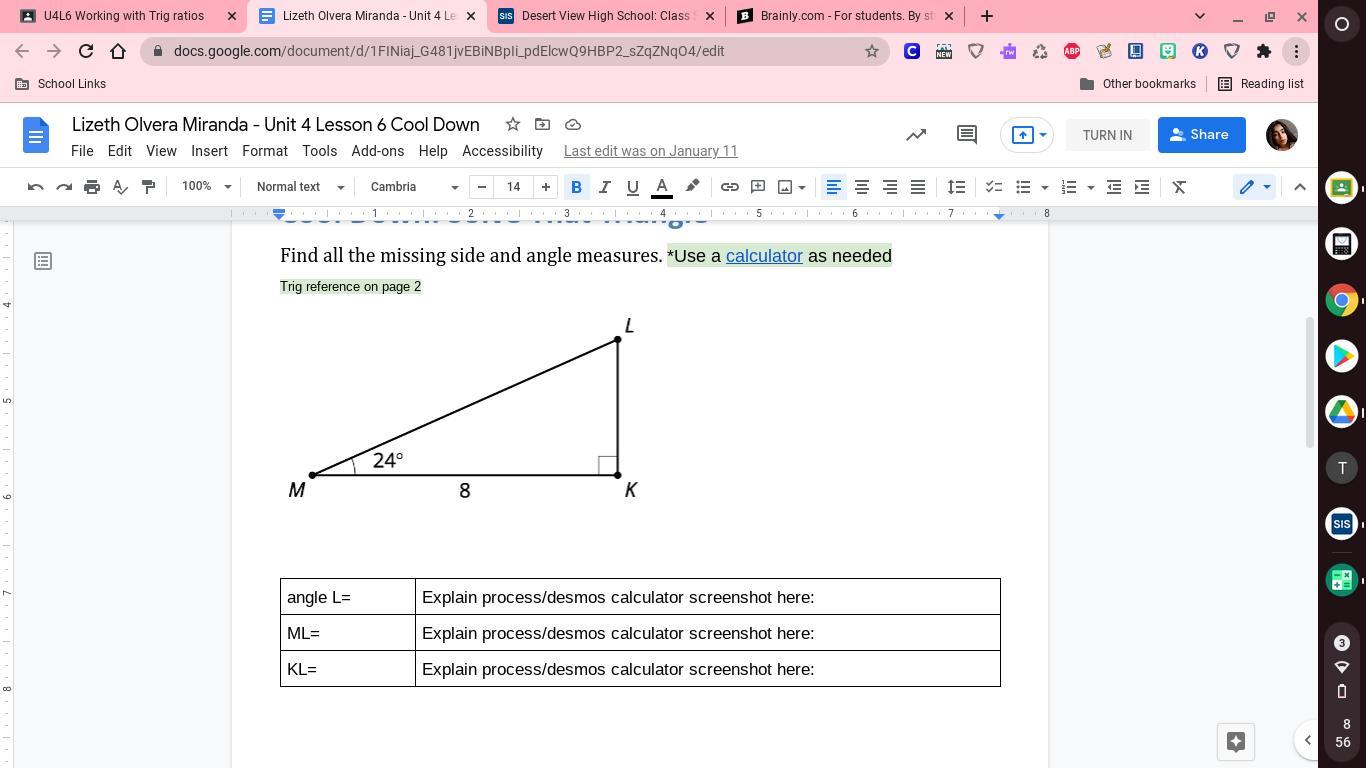Screen dimensions: 1366x768
Task: Open the Cambria font dropdown
Action: point(413,187)
